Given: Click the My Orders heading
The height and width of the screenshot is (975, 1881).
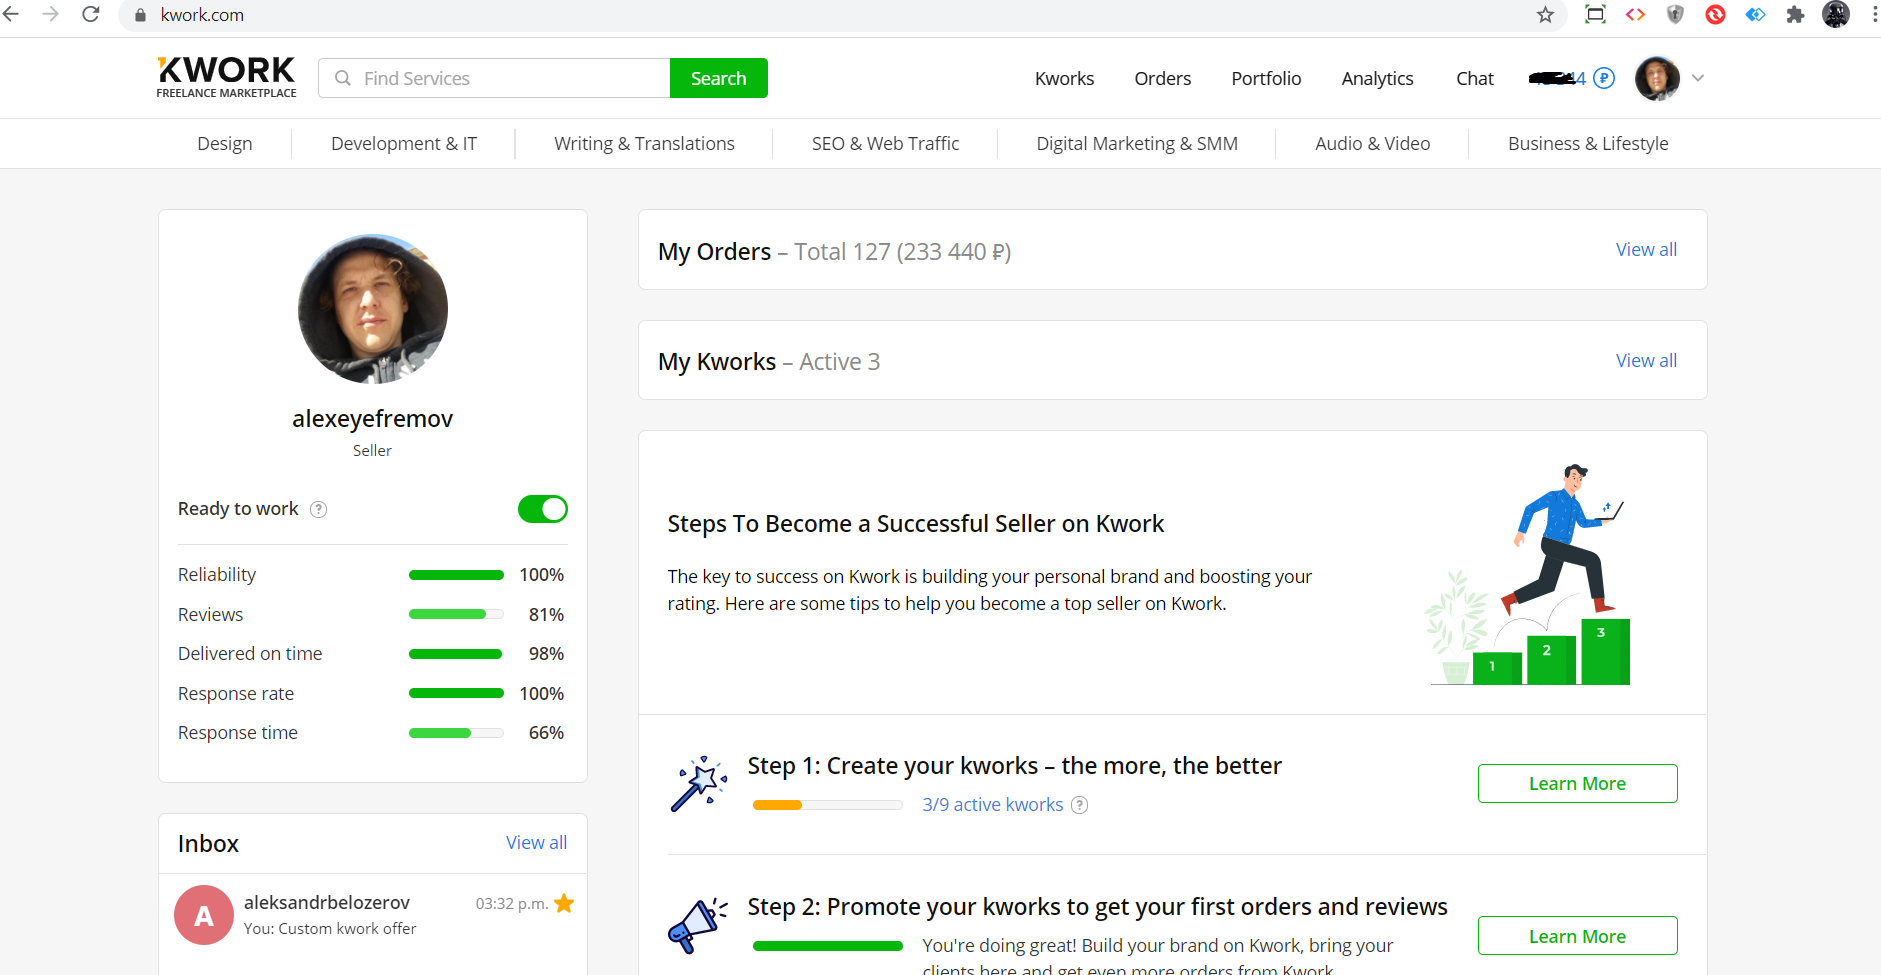Looking at the screenshot, I should 714,251.
